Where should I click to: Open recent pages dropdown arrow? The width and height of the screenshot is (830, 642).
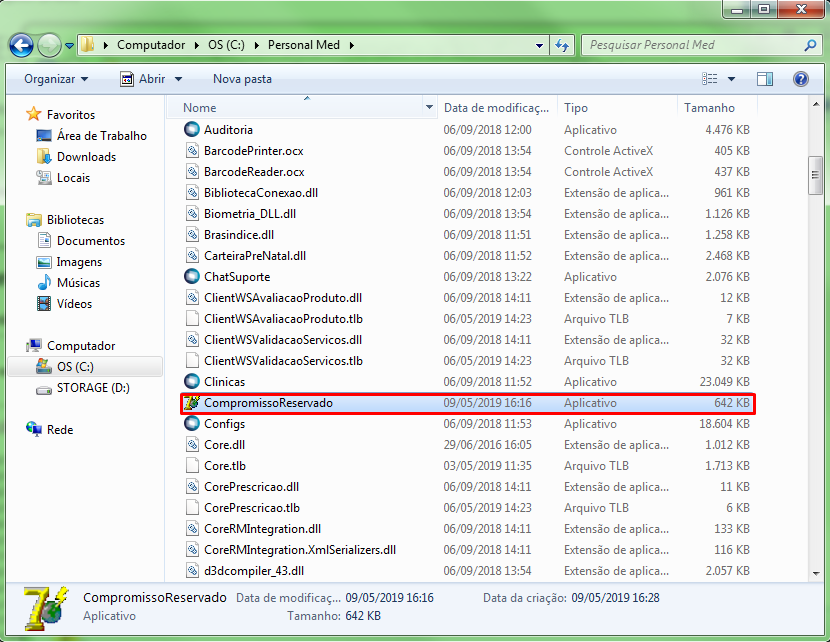click(x=69, y=46)
